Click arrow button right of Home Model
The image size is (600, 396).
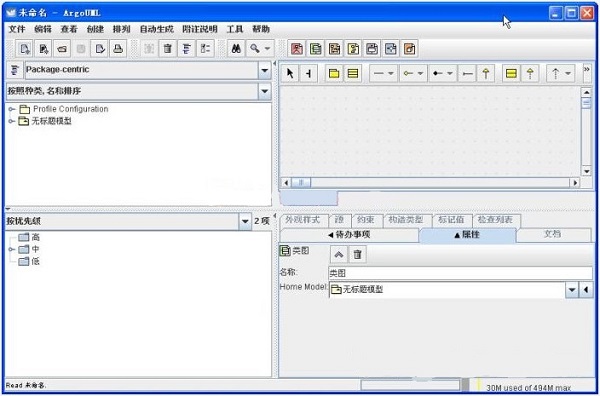(x=586, y=290)
